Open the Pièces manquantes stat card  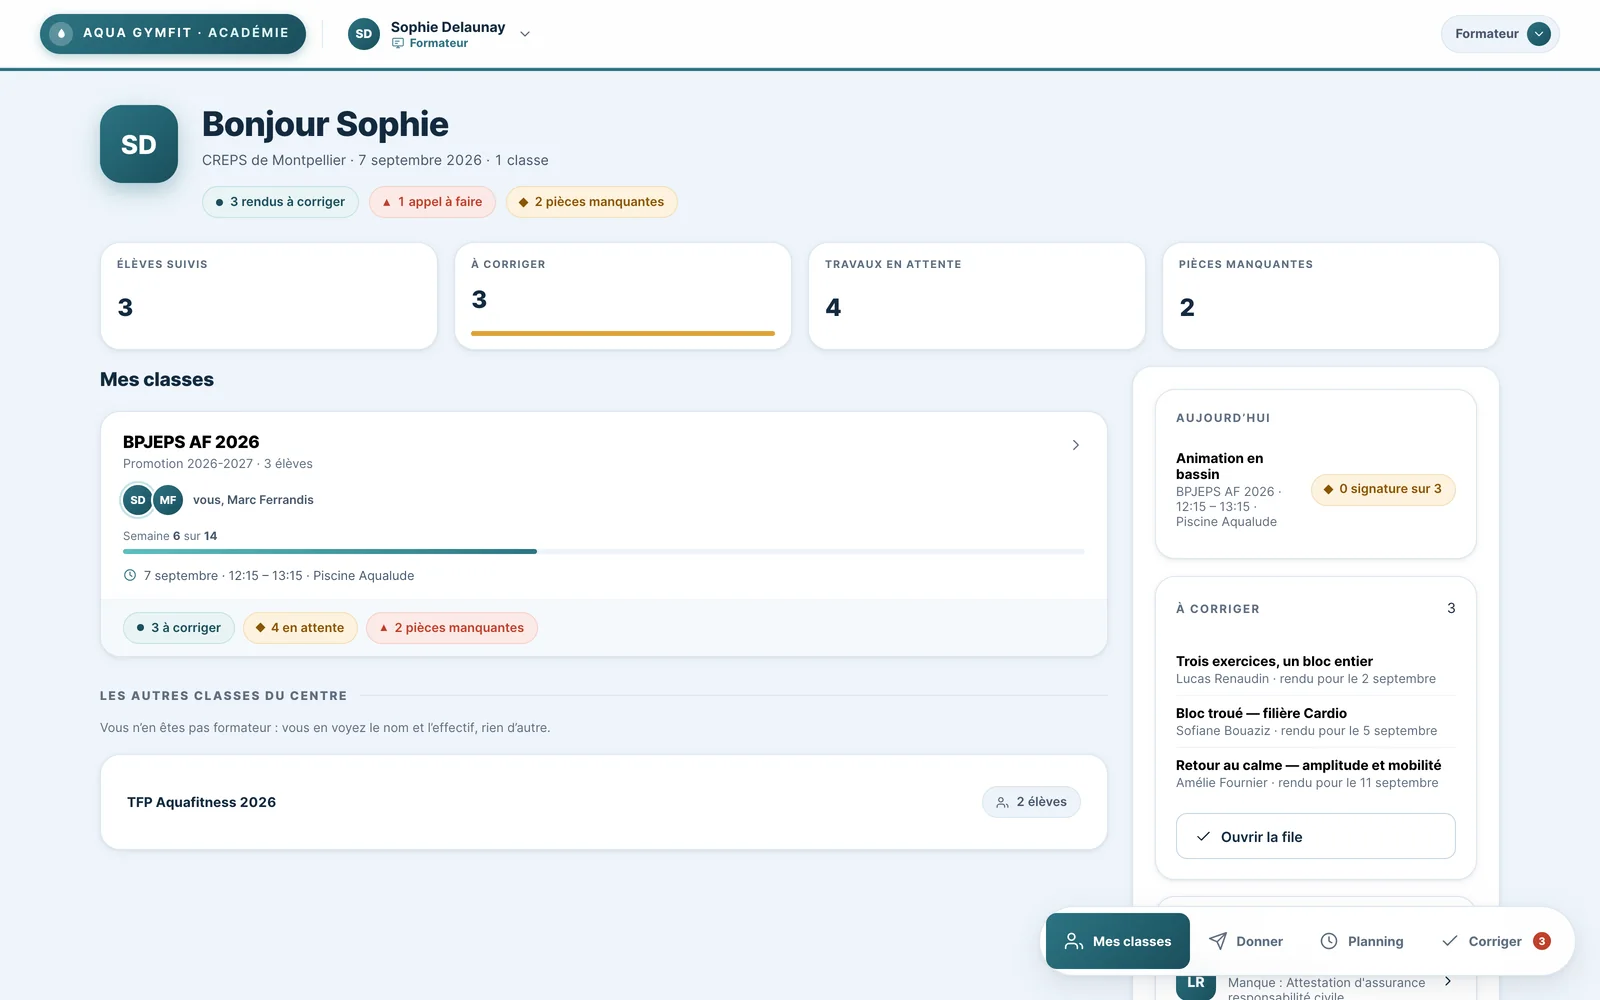[x=1331, y=296]
